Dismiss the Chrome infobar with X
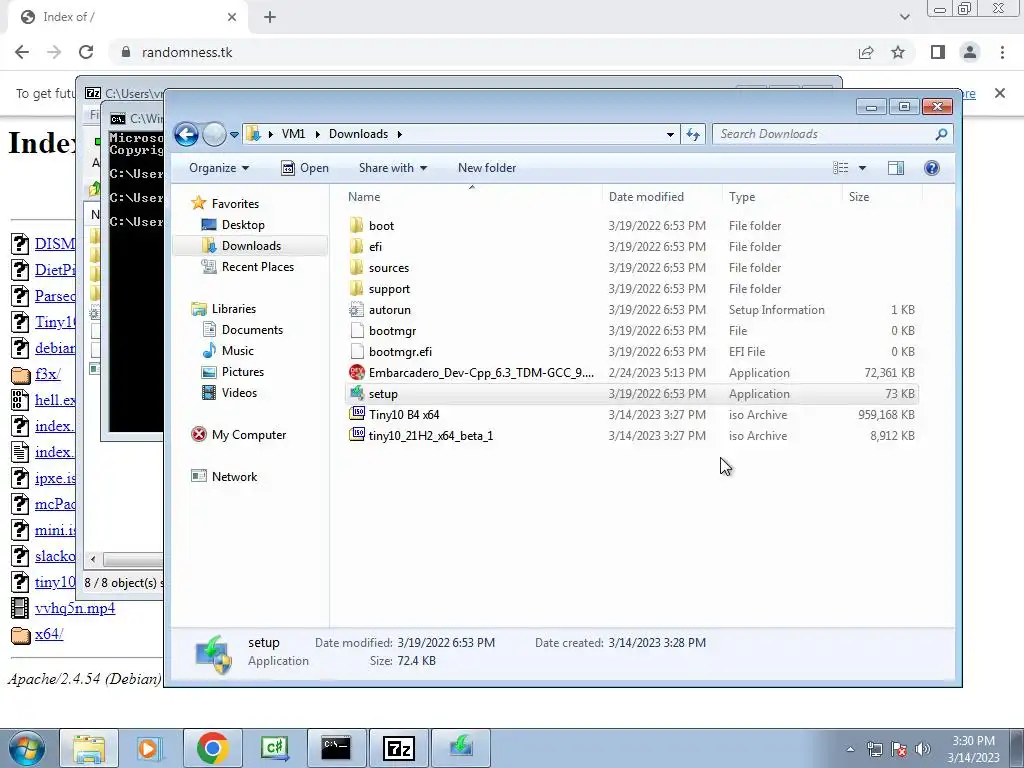Image resolution: width=1024 pixels, height=768 pixels. pos(999,93)
